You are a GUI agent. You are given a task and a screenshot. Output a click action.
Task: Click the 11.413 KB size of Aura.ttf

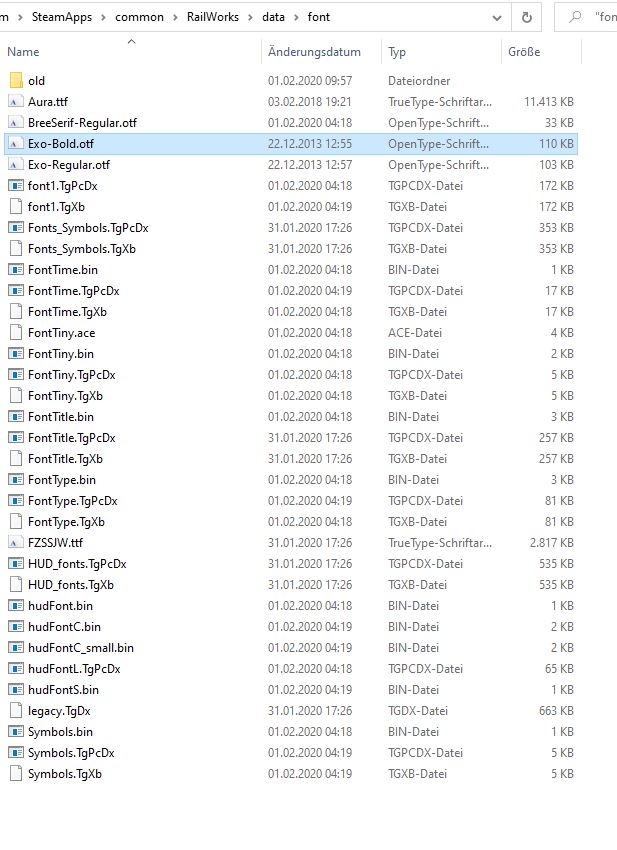[x=549, y=102]
